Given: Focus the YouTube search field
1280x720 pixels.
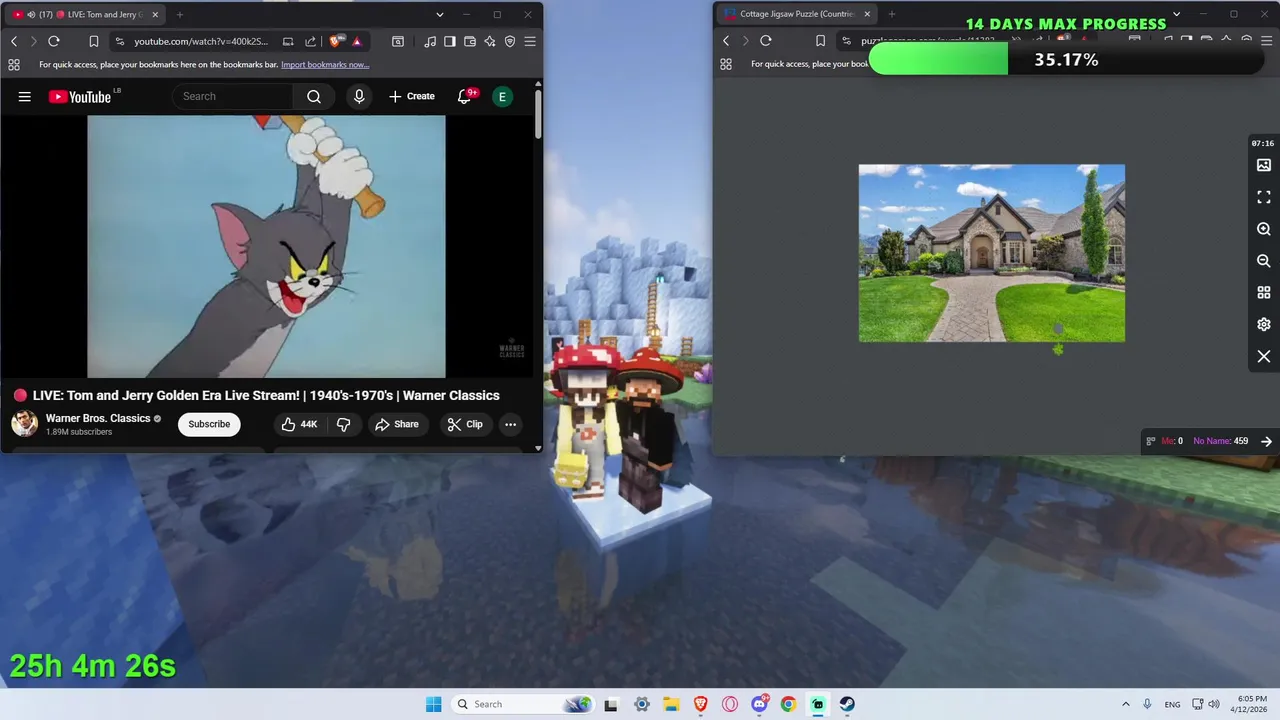Looking at the screenshot, I should [x=234, y=96].
